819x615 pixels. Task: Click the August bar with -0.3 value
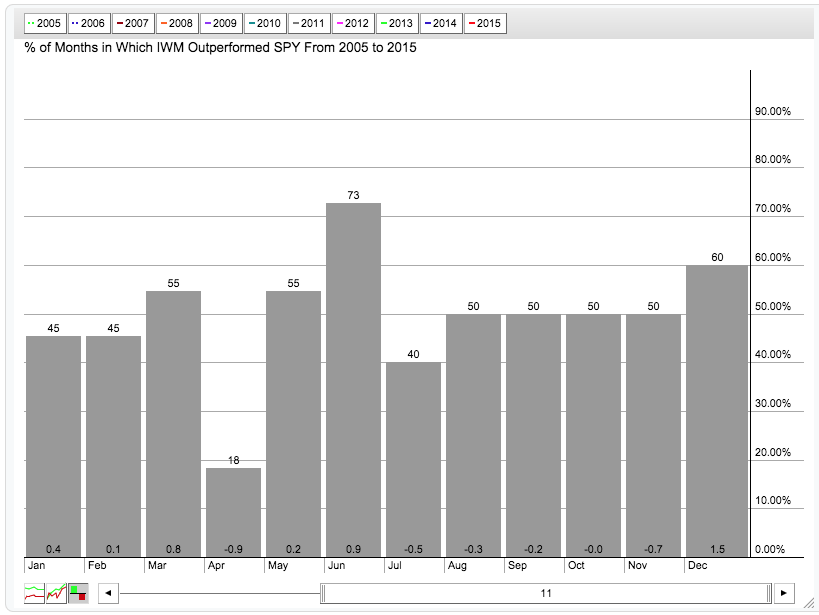pyautogui.click(x=474, y=436)
